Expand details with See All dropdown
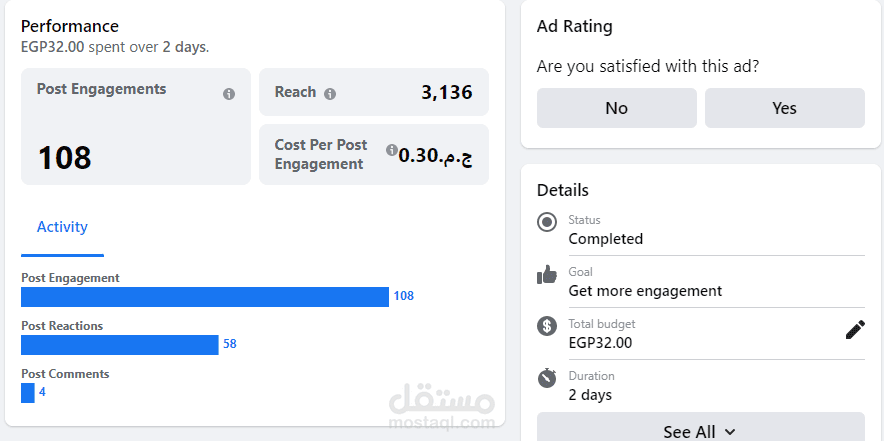This screenshot has width=884, height=441. tap(700, 431)
